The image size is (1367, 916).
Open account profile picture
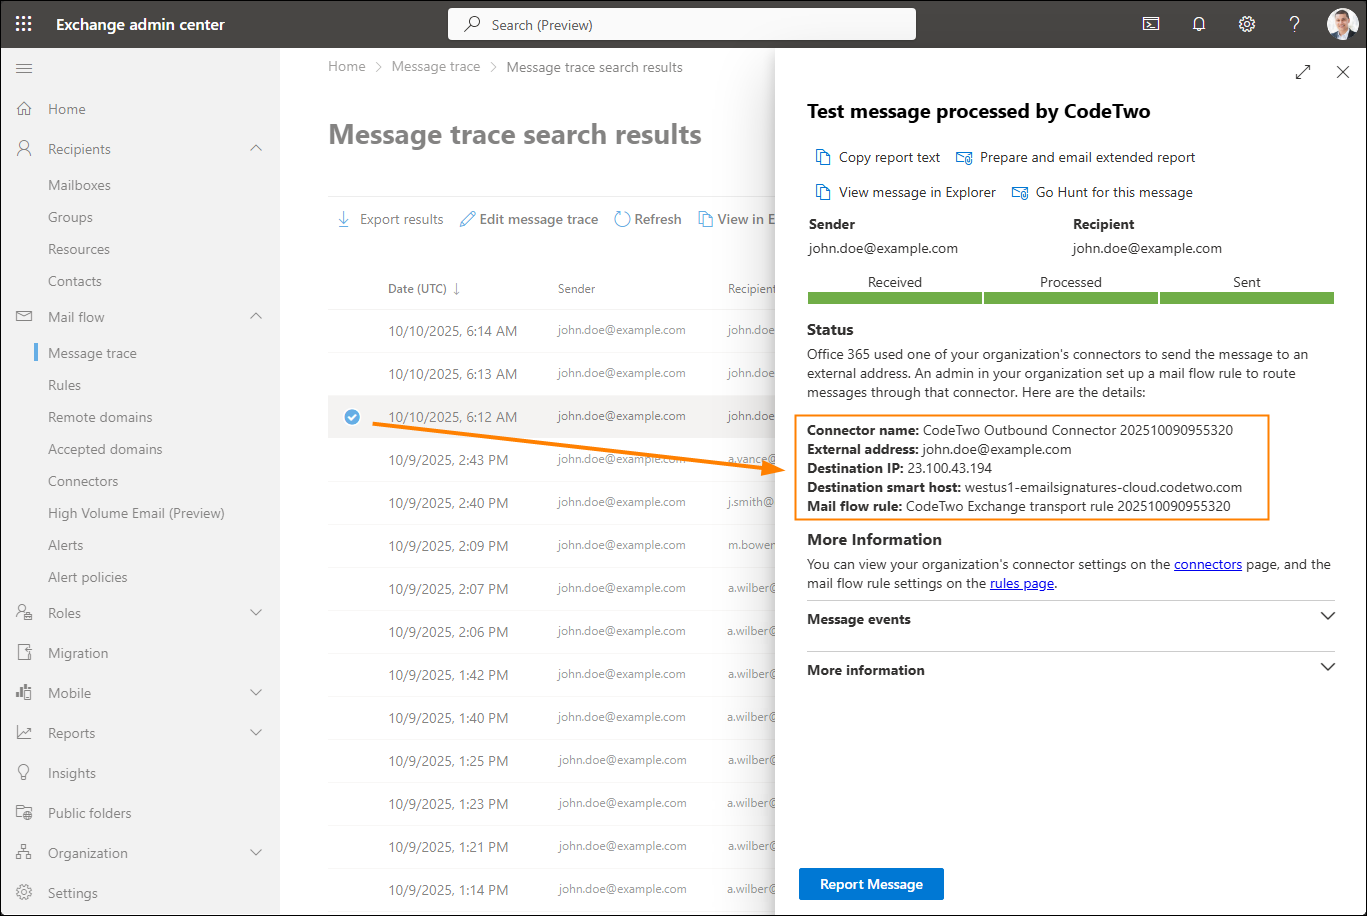1342,24
